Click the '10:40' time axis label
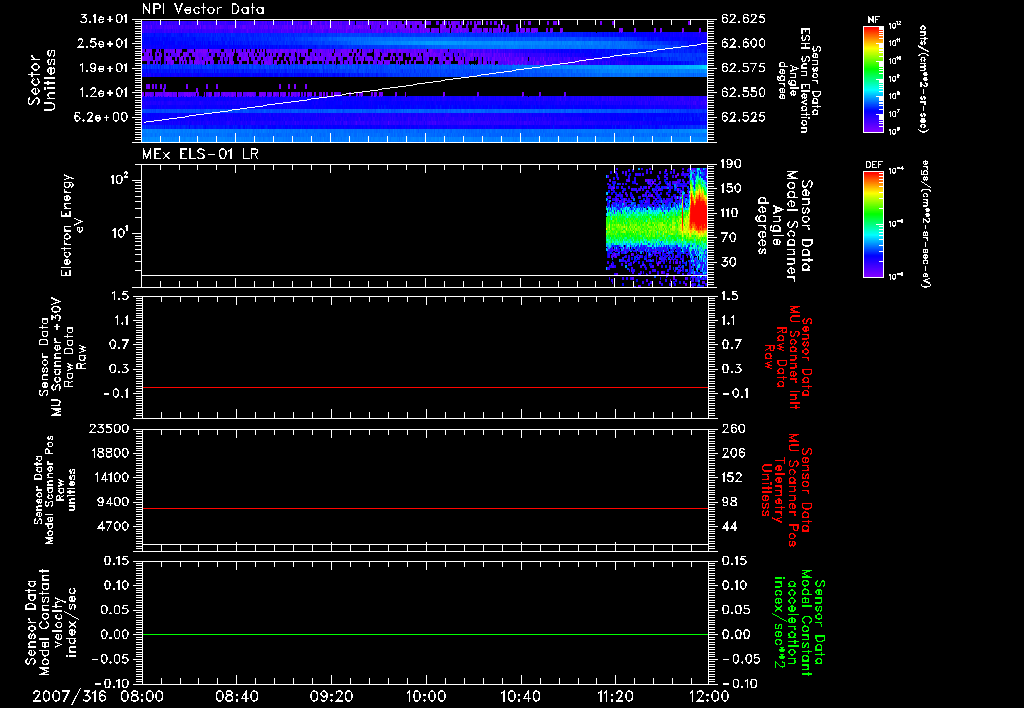The height and width of the screenshot is (708, 1024). (520, 696)
